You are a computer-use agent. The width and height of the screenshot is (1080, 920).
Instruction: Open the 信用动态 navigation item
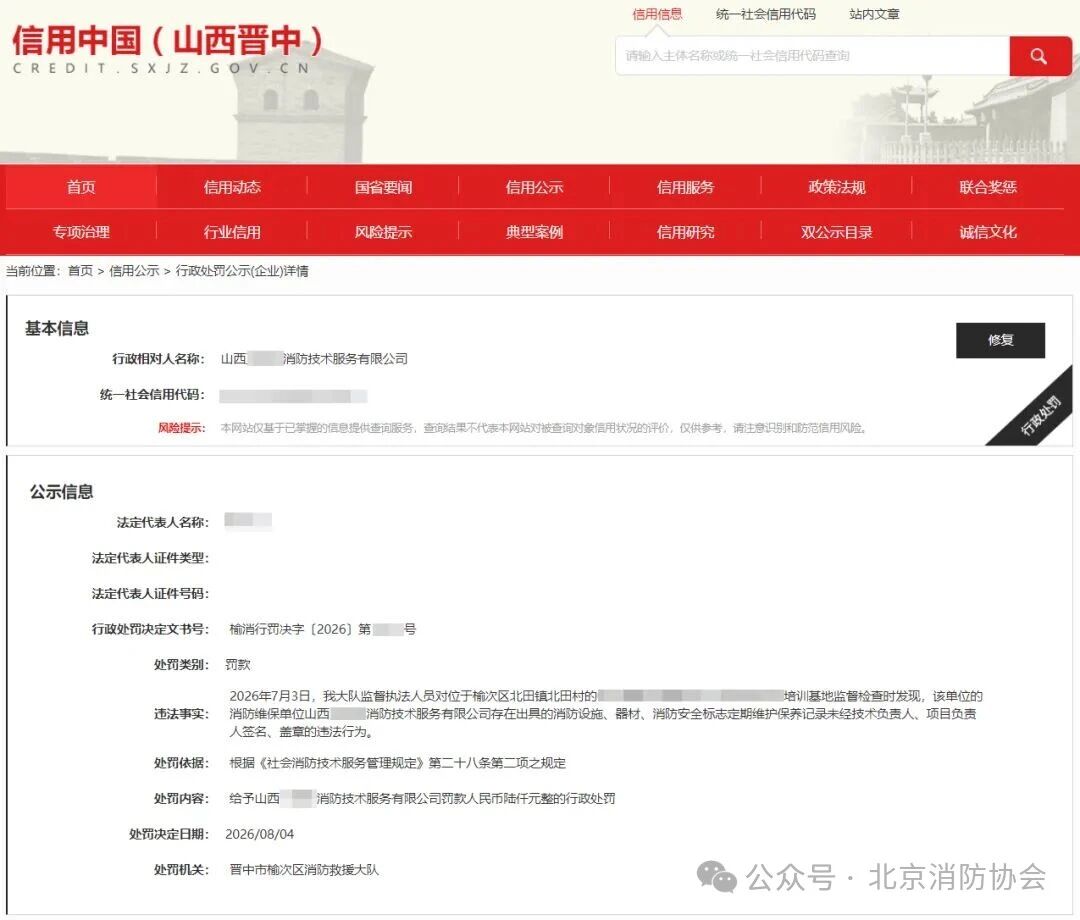[232, 187]
